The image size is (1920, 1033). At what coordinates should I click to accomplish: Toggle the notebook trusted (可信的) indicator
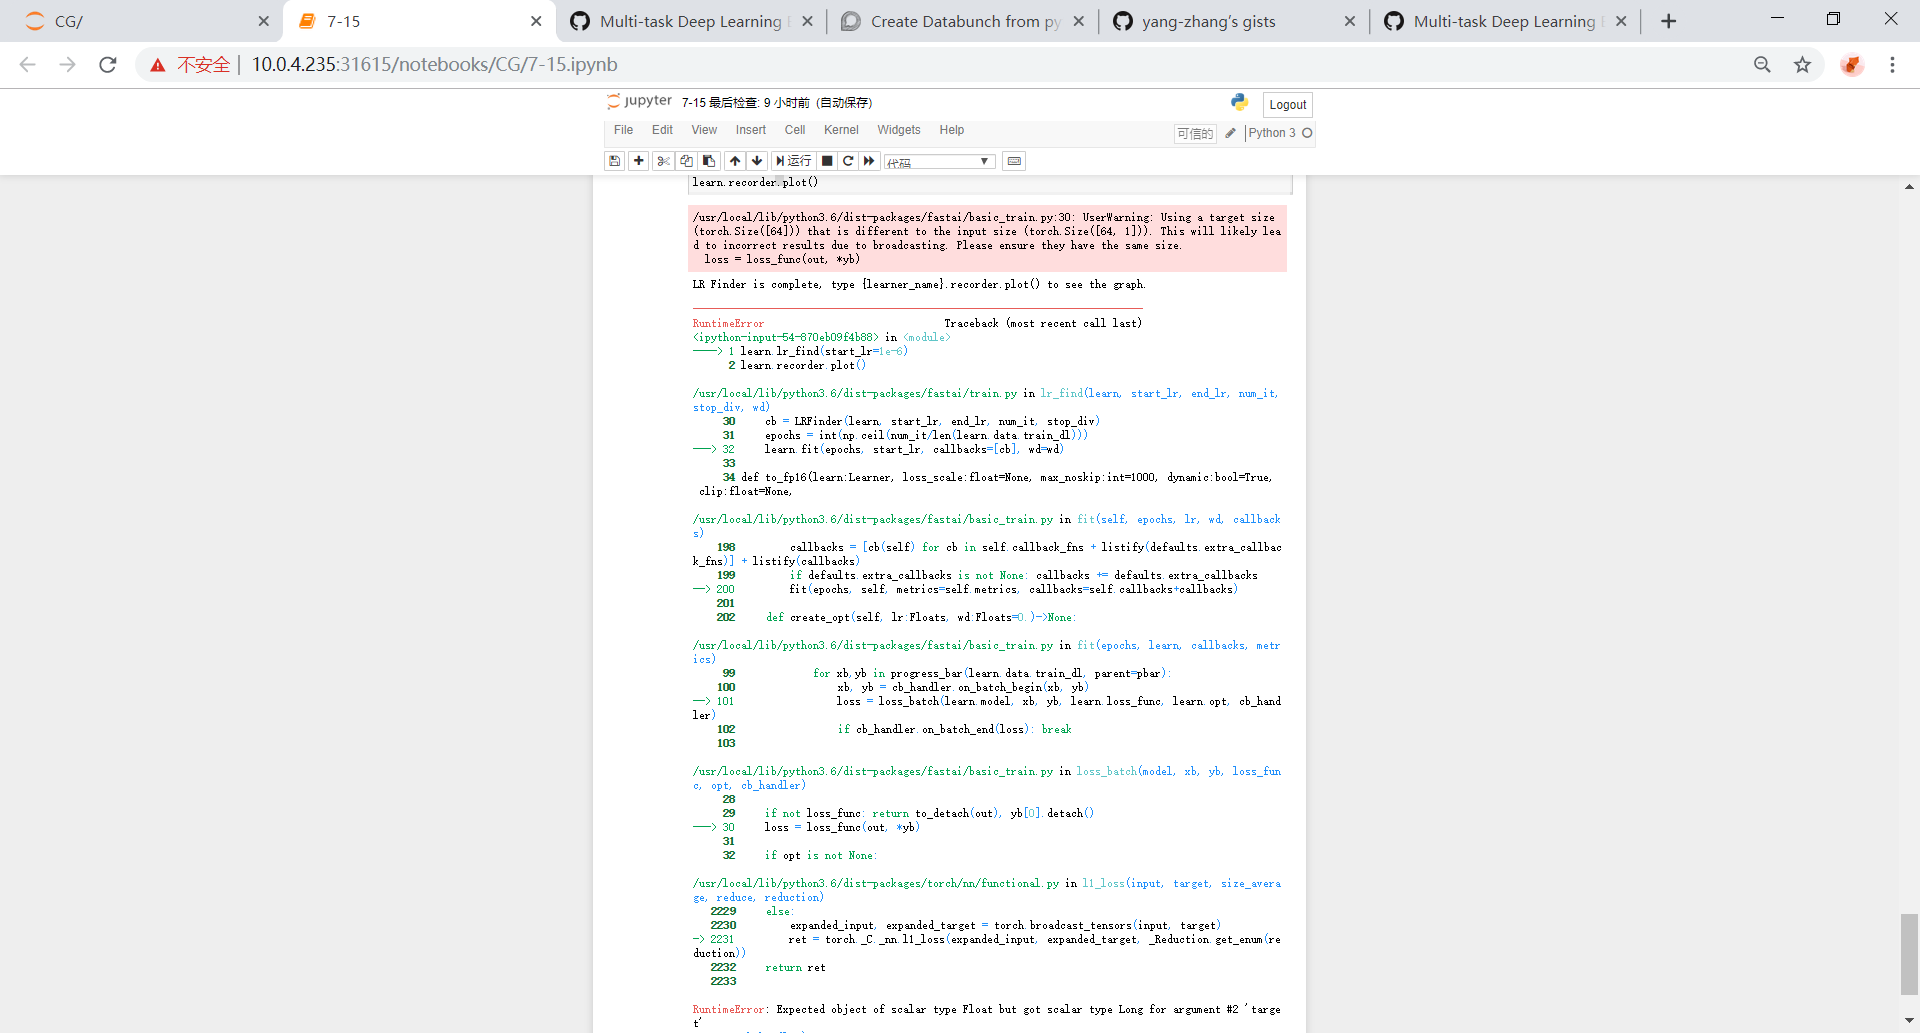tap(1195, 133)
